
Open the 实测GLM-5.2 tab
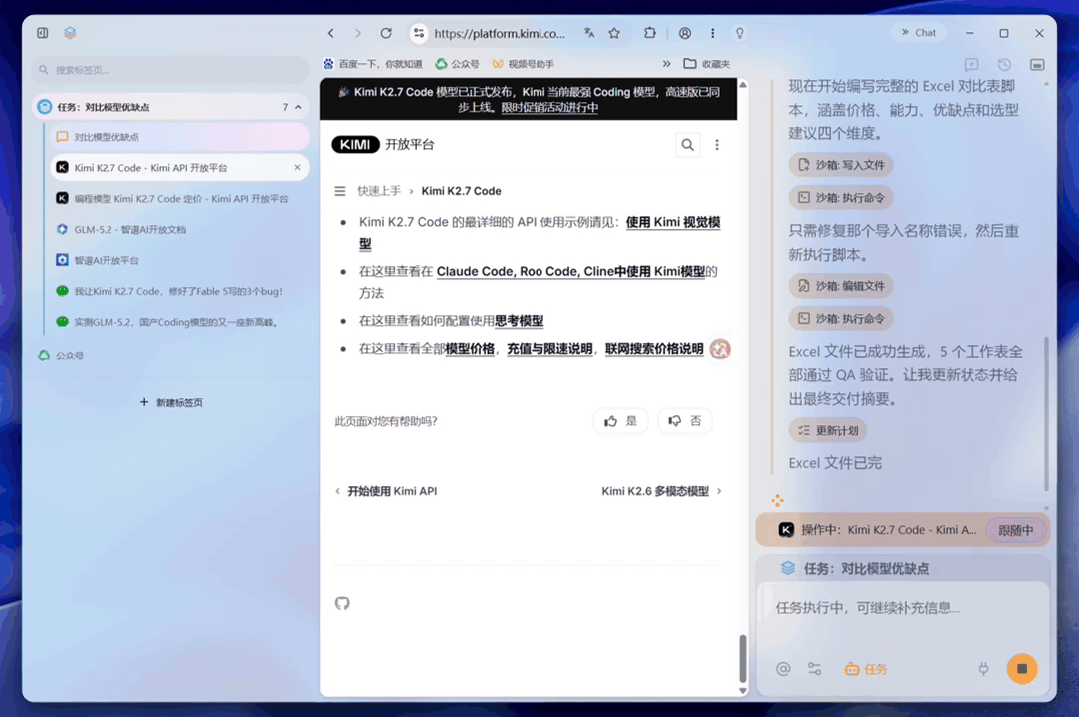point(180,322)
